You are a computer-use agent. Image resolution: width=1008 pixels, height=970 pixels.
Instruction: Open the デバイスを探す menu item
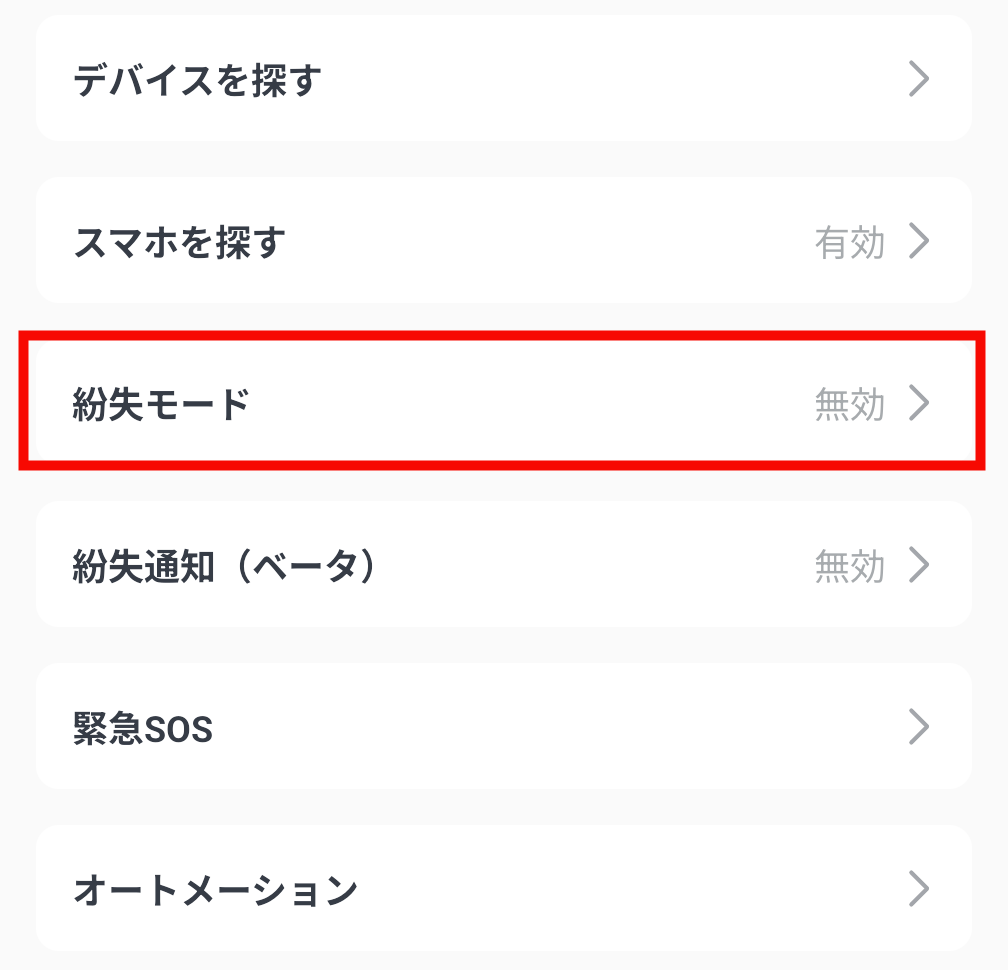(197, 80)
